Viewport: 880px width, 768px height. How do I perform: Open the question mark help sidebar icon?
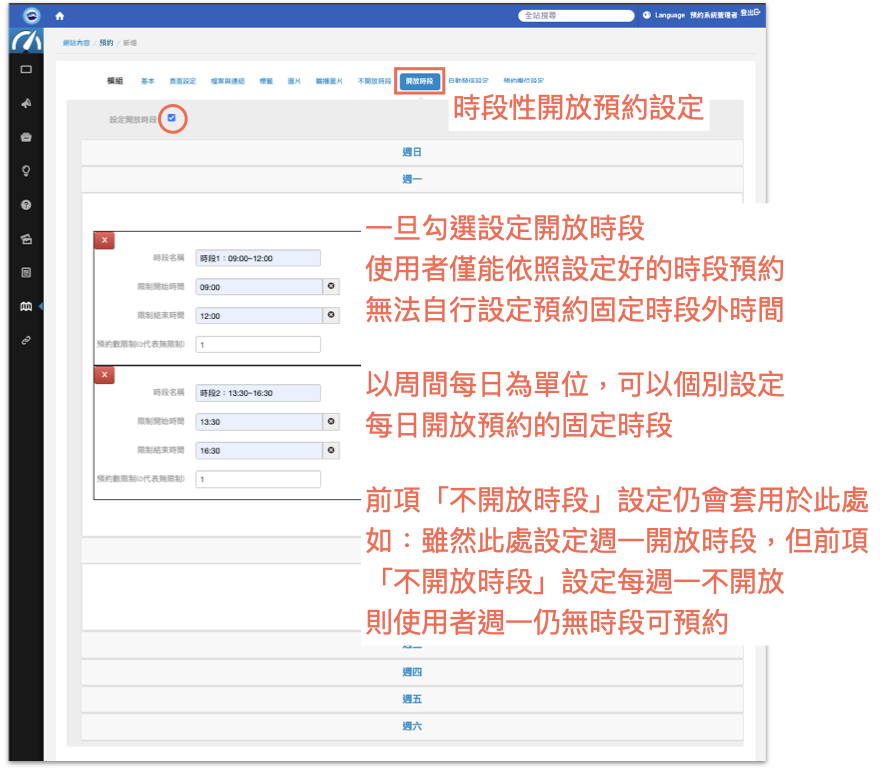point(26,204)
